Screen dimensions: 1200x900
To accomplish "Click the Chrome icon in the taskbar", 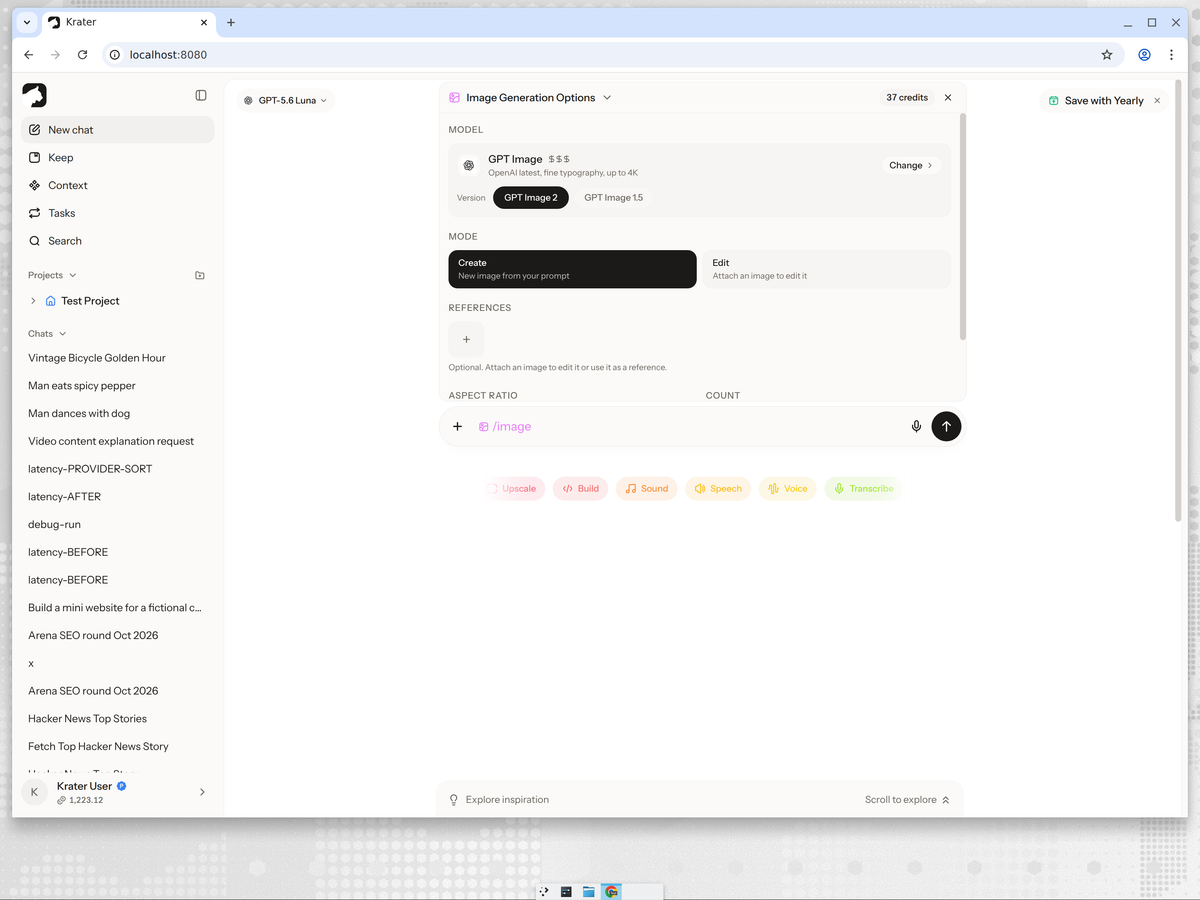I will coord(611,891).
